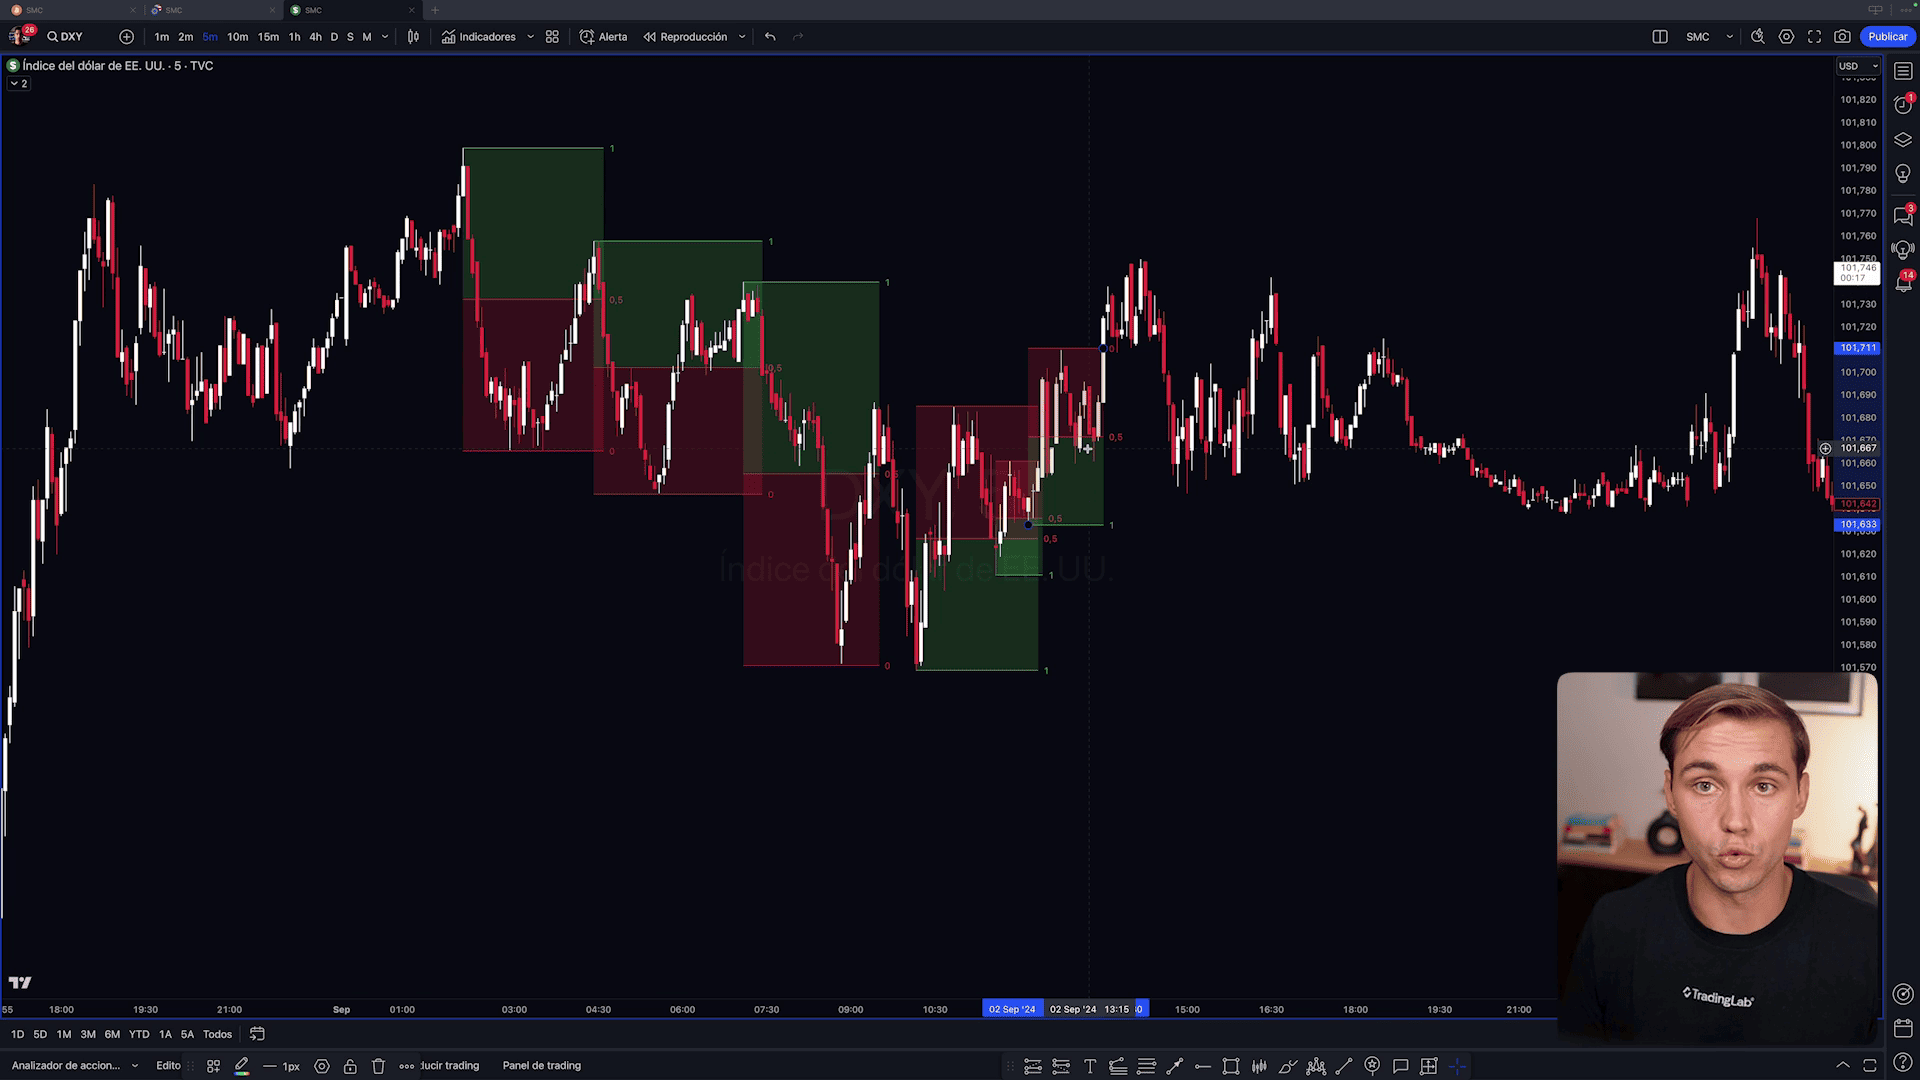Viewport: 1920px width, 1080px height.
Task: Open the Alerta creation dialog
Action: tap(604, 37)
